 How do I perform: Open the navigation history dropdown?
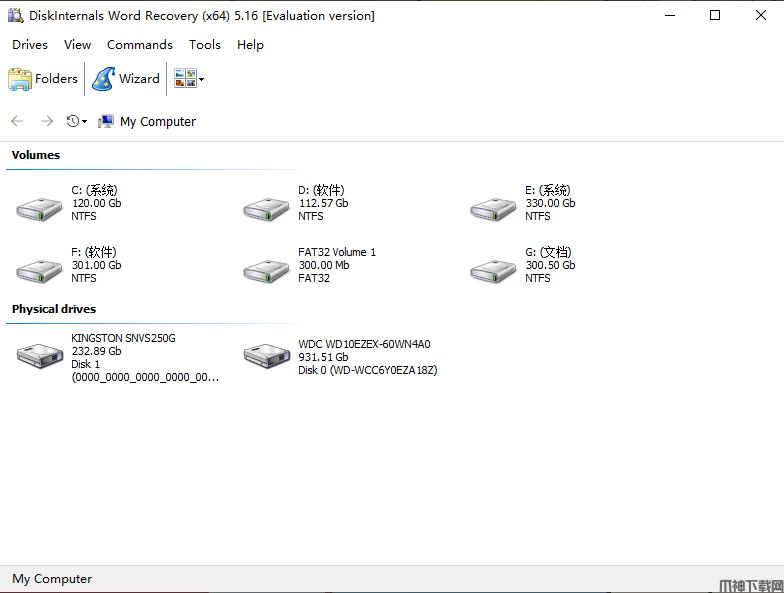pyautogui.click(x=76, y=121)
